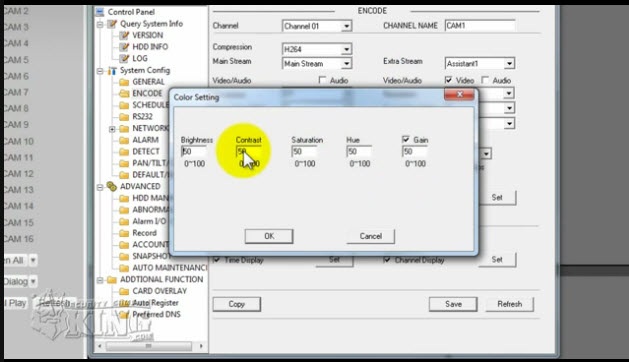Open the ALARM folder icon
629x362 pixels.
click(x=124, y=140)
